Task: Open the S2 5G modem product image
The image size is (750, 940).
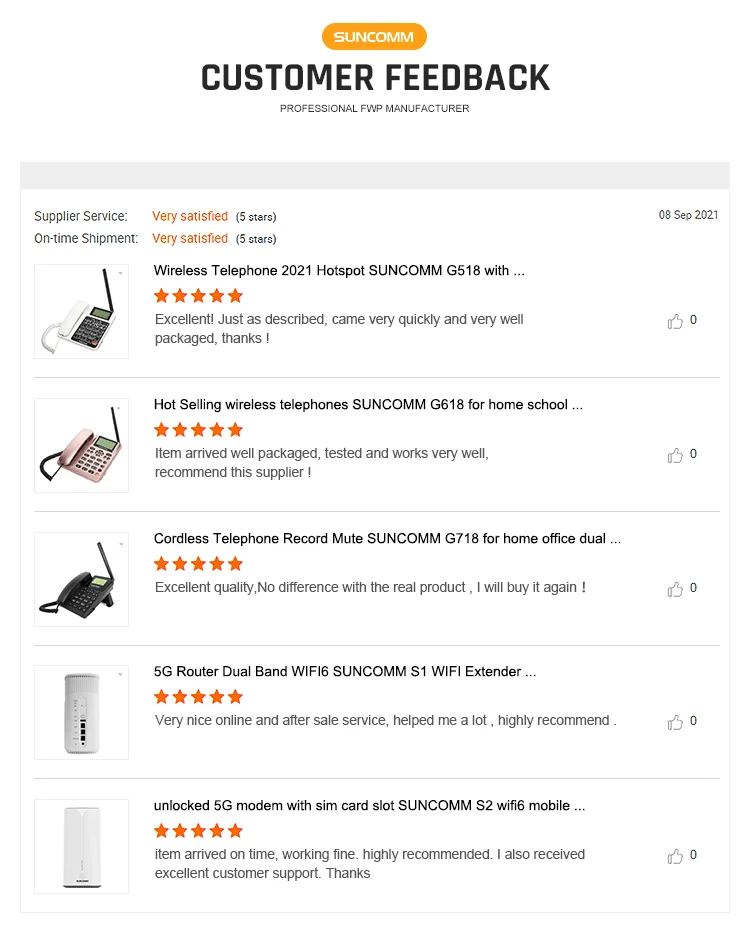Action: pyautogui.click(x=81, y=846)
